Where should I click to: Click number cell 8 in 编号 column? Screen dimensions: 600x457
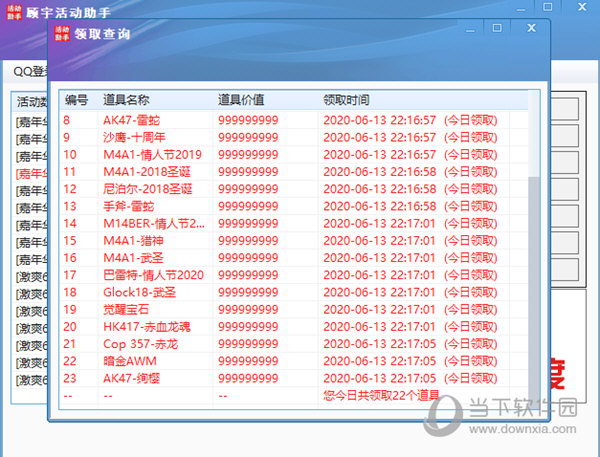click(67, 120)
